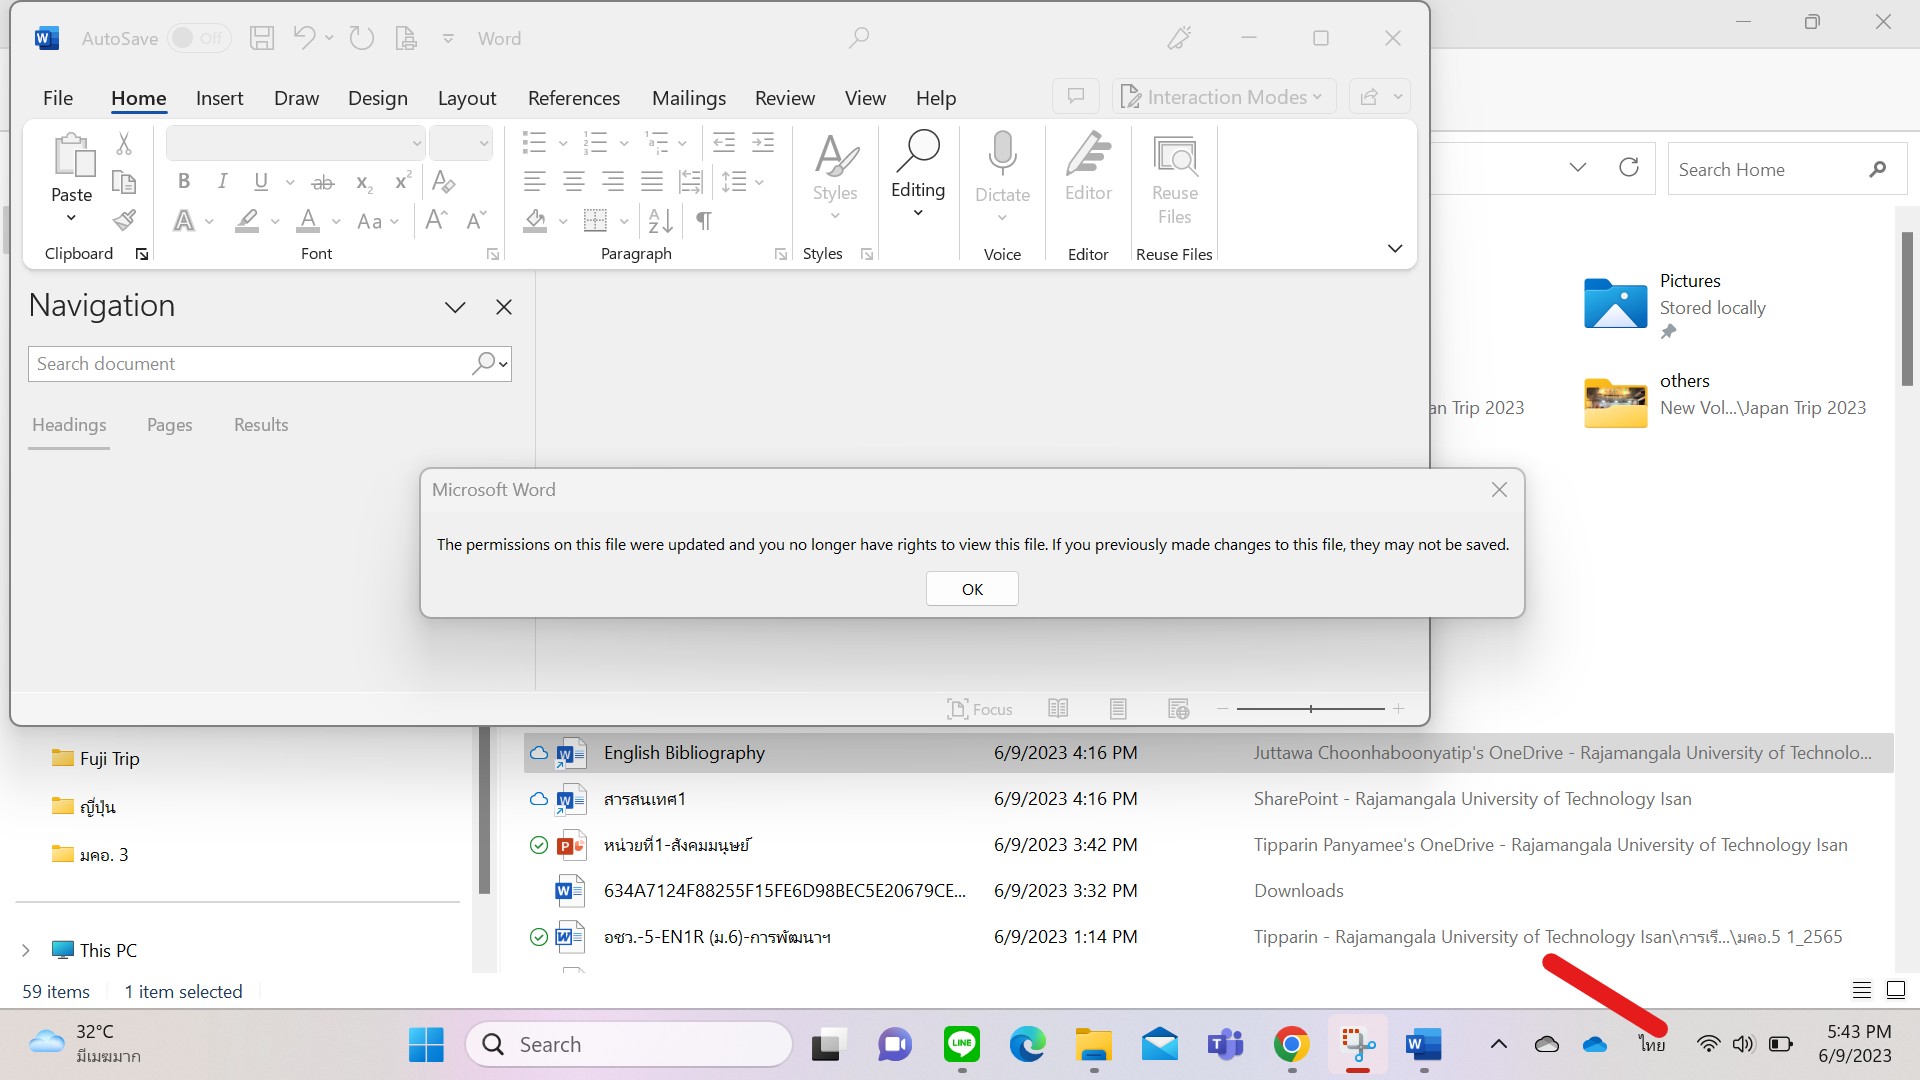Show paragraph marks
This screenshot has width=1920, height=1080.
click(703, 220)
